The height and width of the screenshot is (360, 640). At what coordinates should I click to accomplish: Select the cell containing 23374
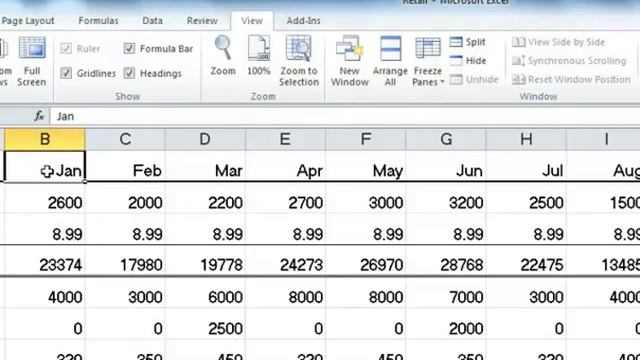[45, 261]
